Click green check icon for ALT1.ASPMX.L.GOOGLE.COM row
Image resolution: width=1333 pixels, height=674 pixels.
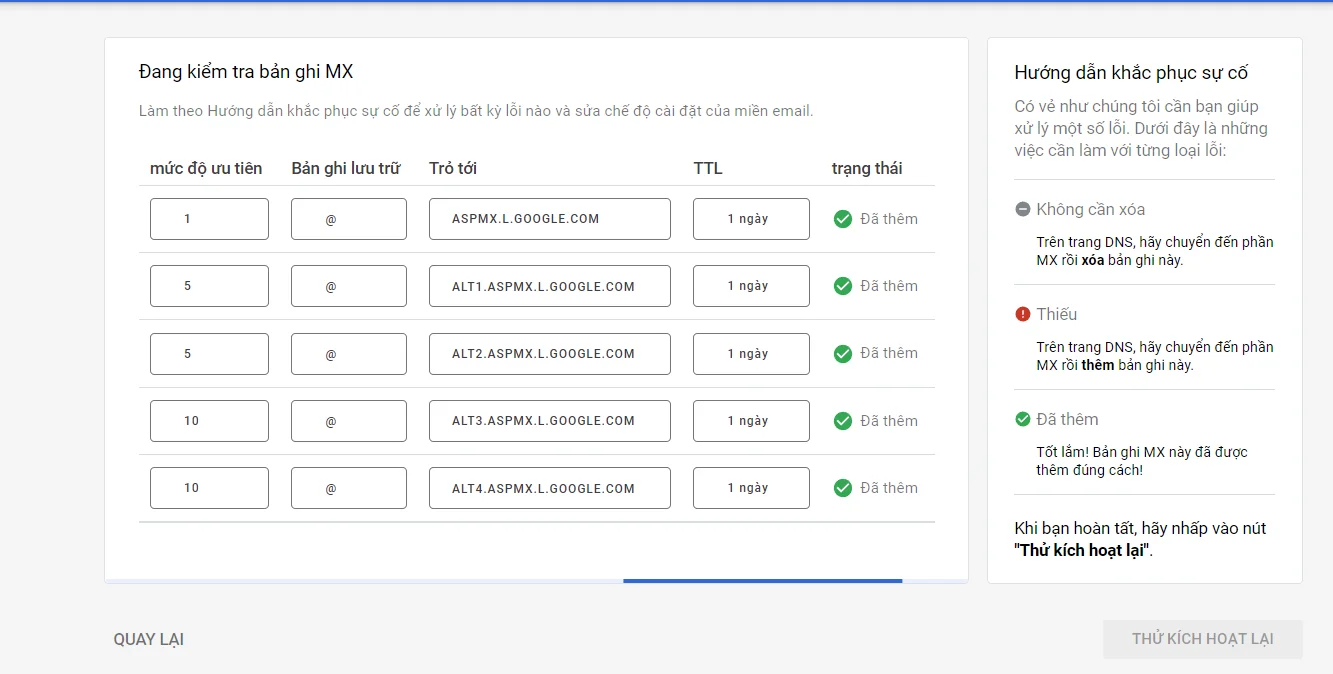point(843,286)
